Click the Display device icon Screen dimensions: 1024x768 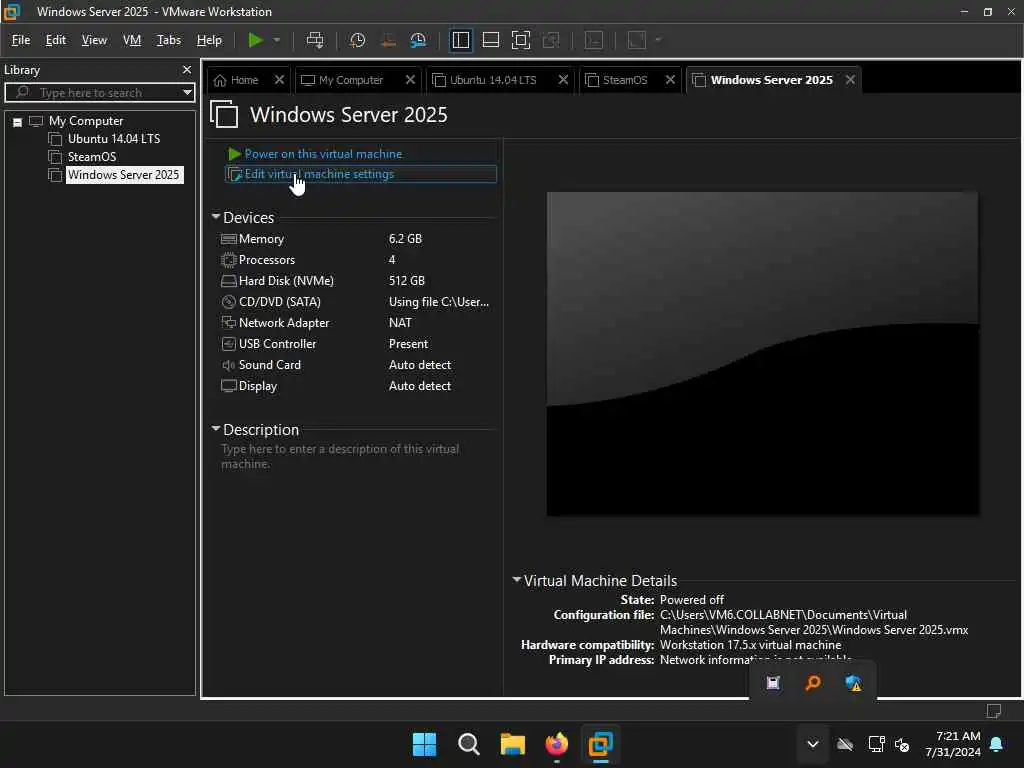[229, 386]
